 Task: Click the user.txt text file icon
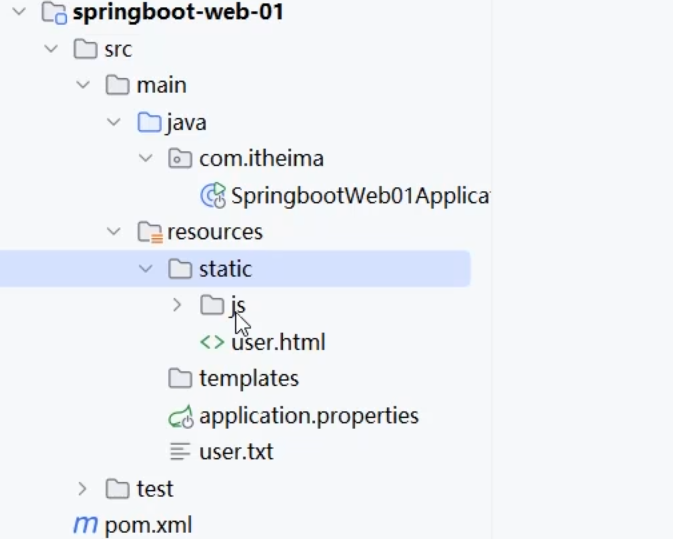(x=180, y=452)
